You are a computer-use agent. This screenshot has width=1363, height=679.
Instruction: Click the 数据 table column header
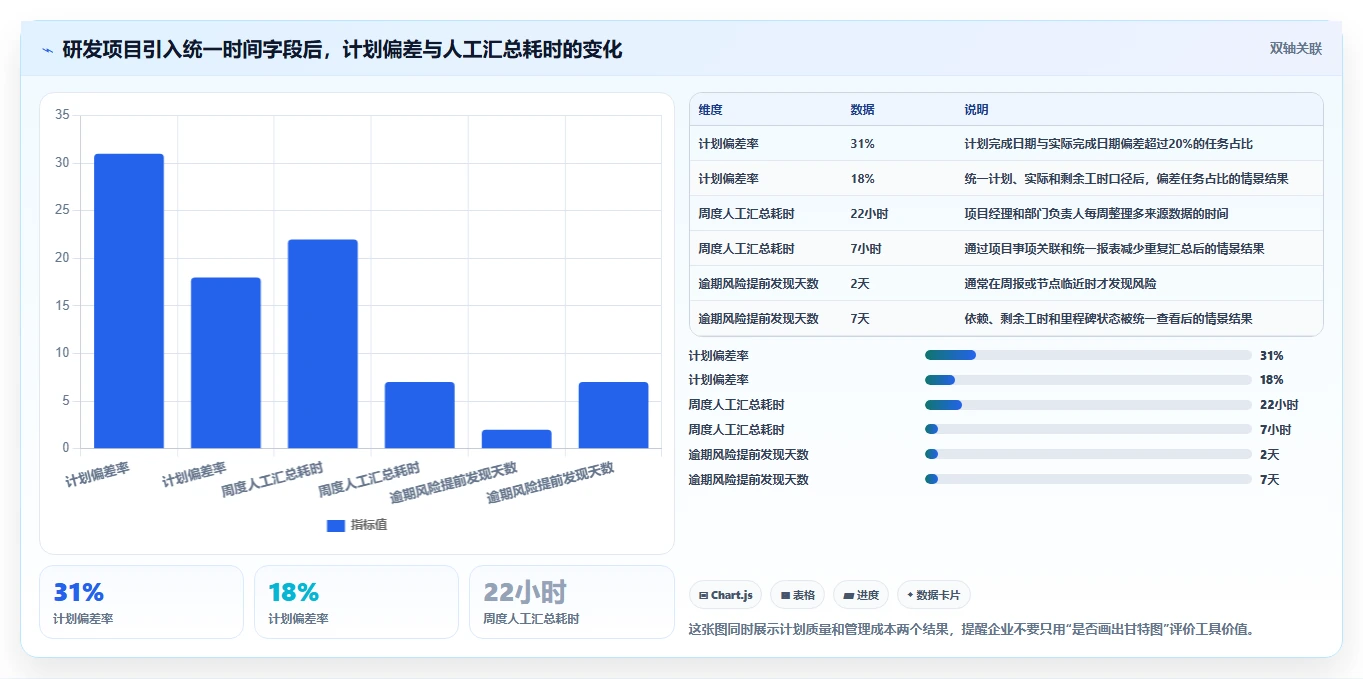pyautogui.click(x=862, y=110)
